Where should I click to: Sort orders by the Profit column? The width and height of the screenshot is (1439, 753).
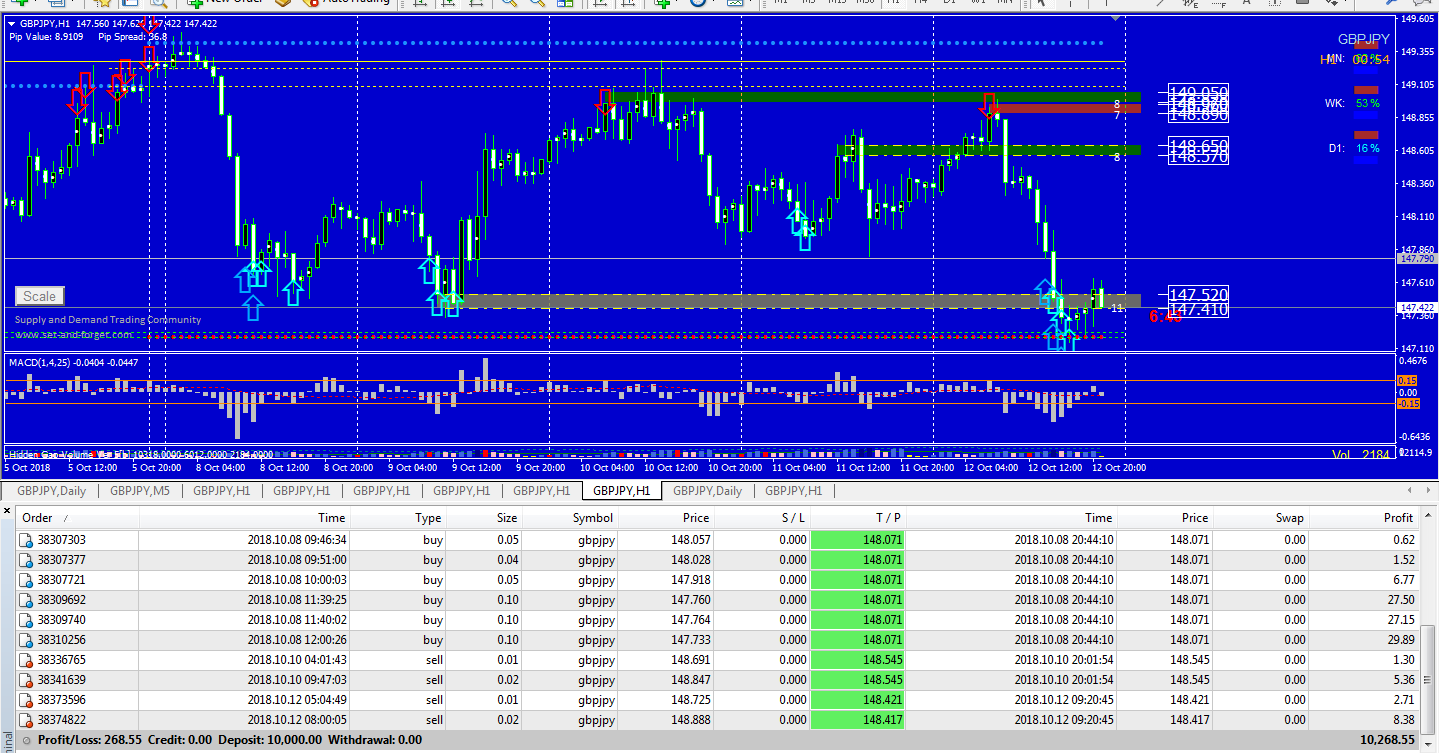pyautogui.click(x=1398, y=518)
